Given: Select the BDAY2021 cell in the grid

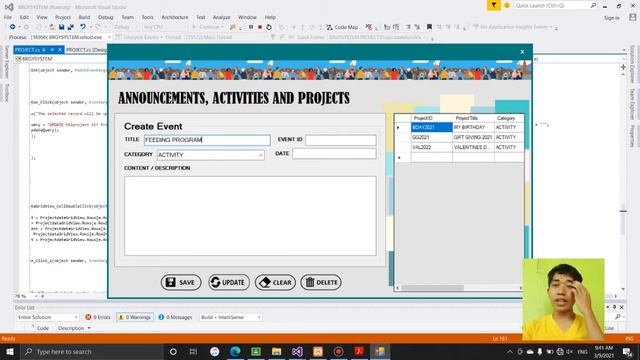Looking at the screenshot, I should [x=431, y=127].
